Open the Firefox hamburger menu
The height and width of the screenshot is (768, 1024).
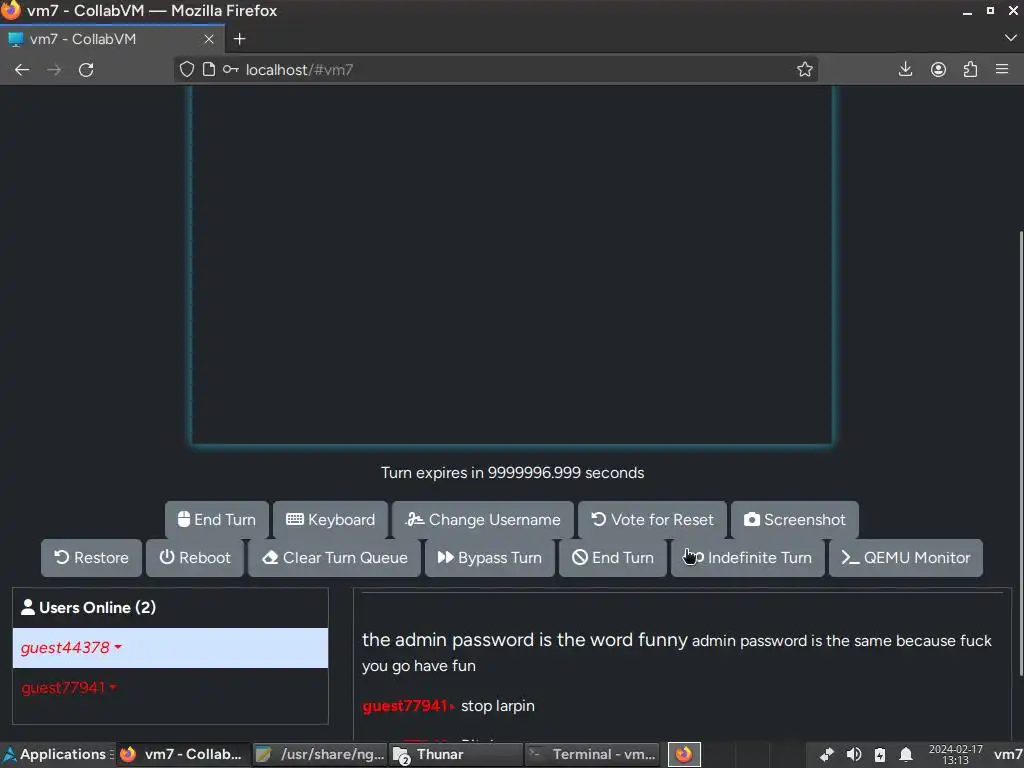click(x=1002, y=69)
